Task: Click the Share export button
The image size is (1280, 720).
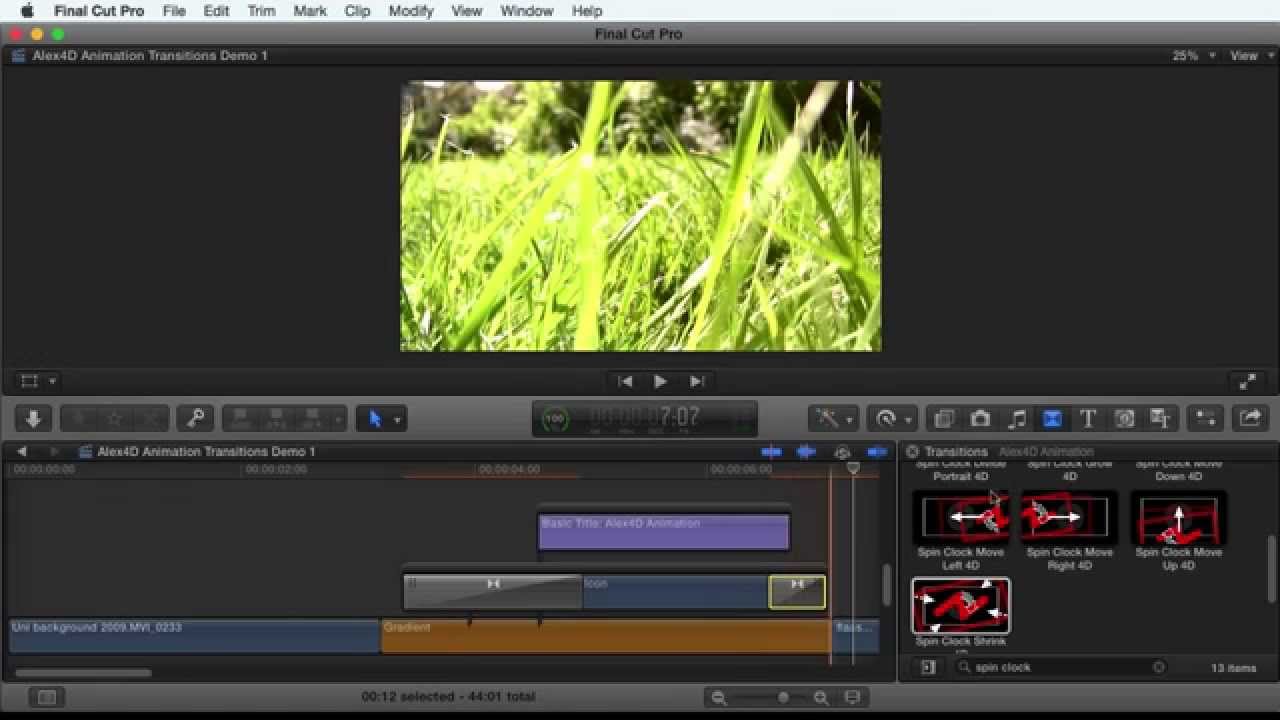Action: coord(1249,419)
